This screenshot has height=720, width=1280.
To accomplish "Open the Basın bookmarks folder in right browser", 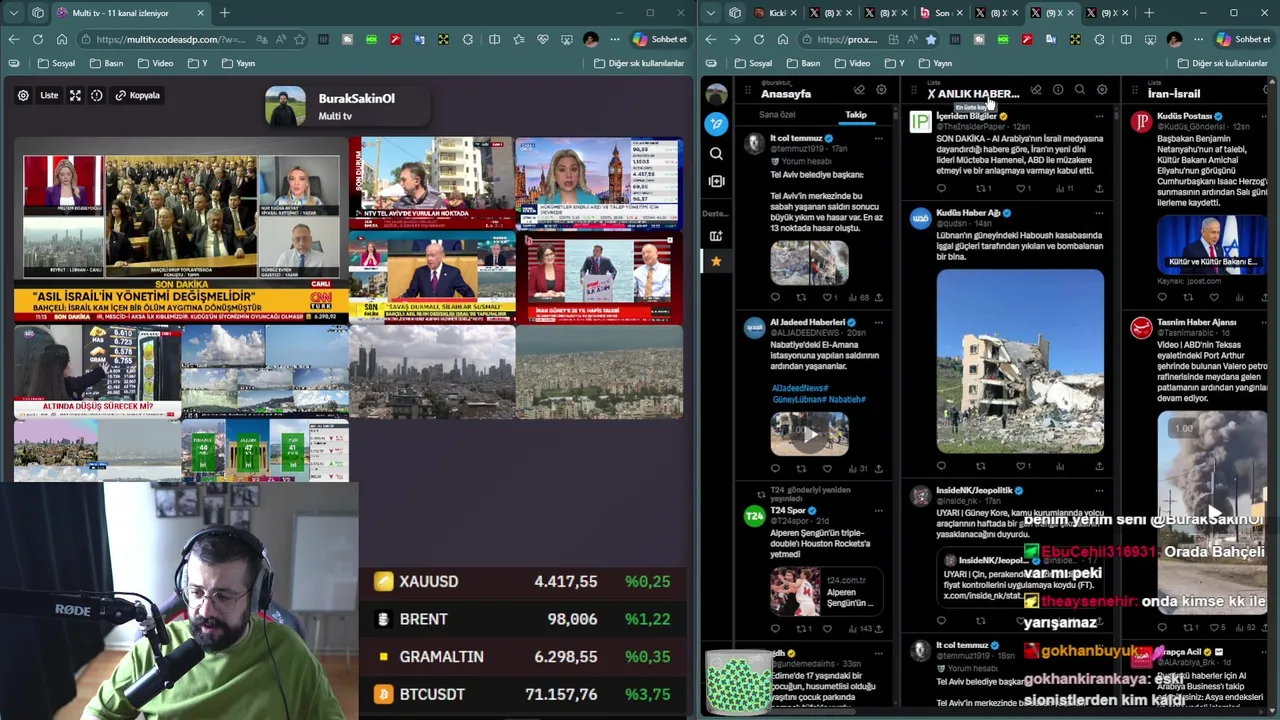I will [802, 63].
